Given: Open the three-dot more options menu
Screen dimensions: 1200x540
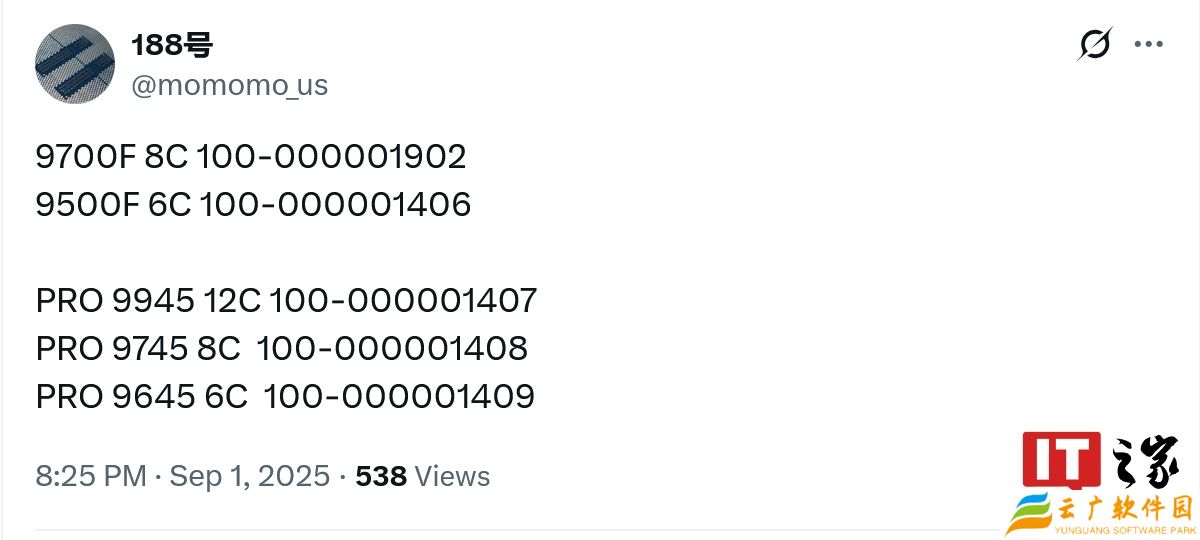Looking at the screenshot, I should coord(1148,44).
